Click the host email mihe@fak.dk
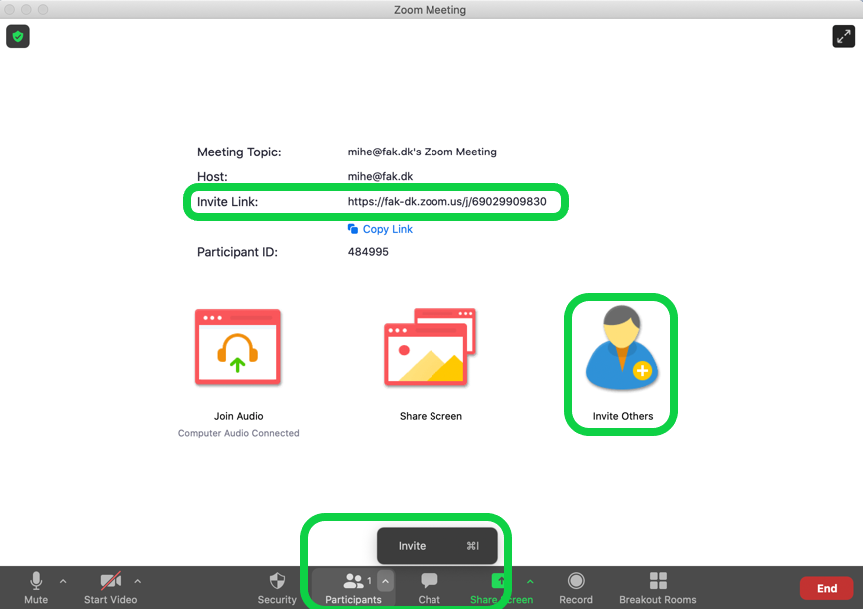 point(380,176)
